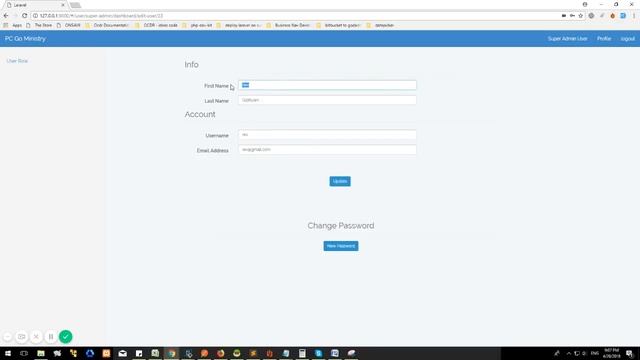This screenshot has width=640, height=360.
Task: Click the blue extension icon in toolbar
Action: pyautogui.click(x=623, y=16)
